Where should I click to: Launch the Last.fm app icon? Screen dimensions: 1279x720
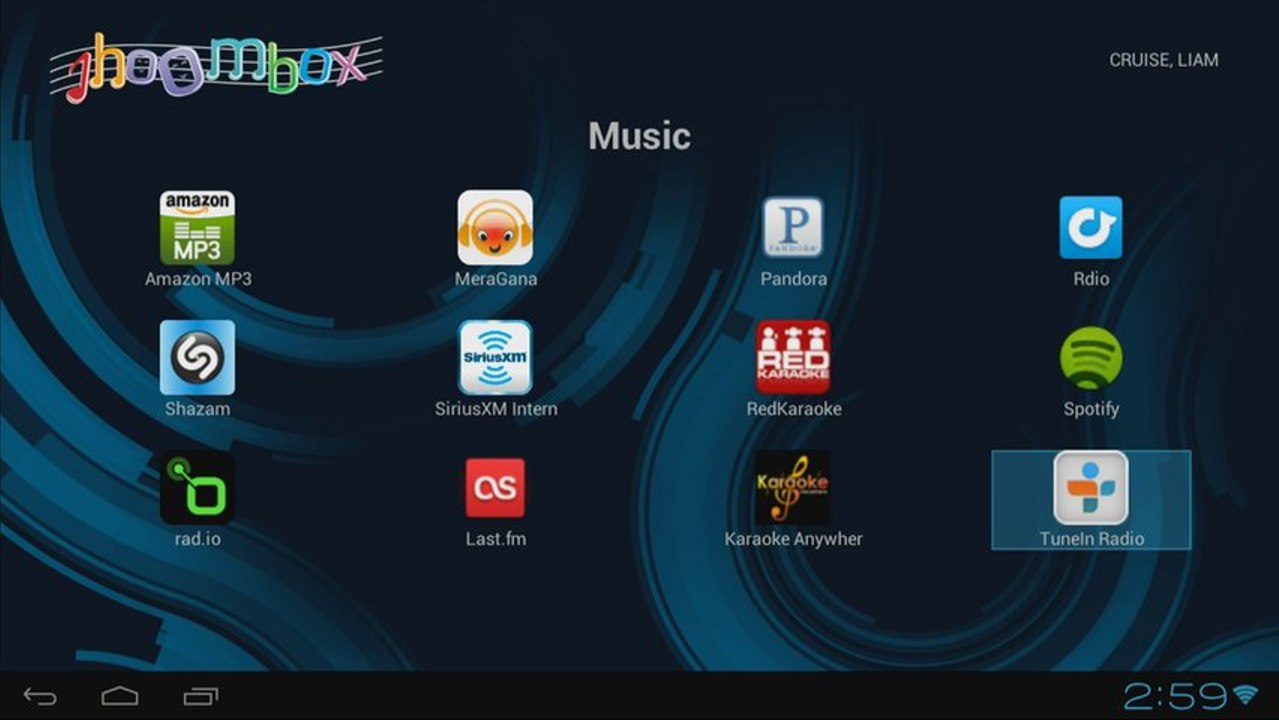click(495, 488)
